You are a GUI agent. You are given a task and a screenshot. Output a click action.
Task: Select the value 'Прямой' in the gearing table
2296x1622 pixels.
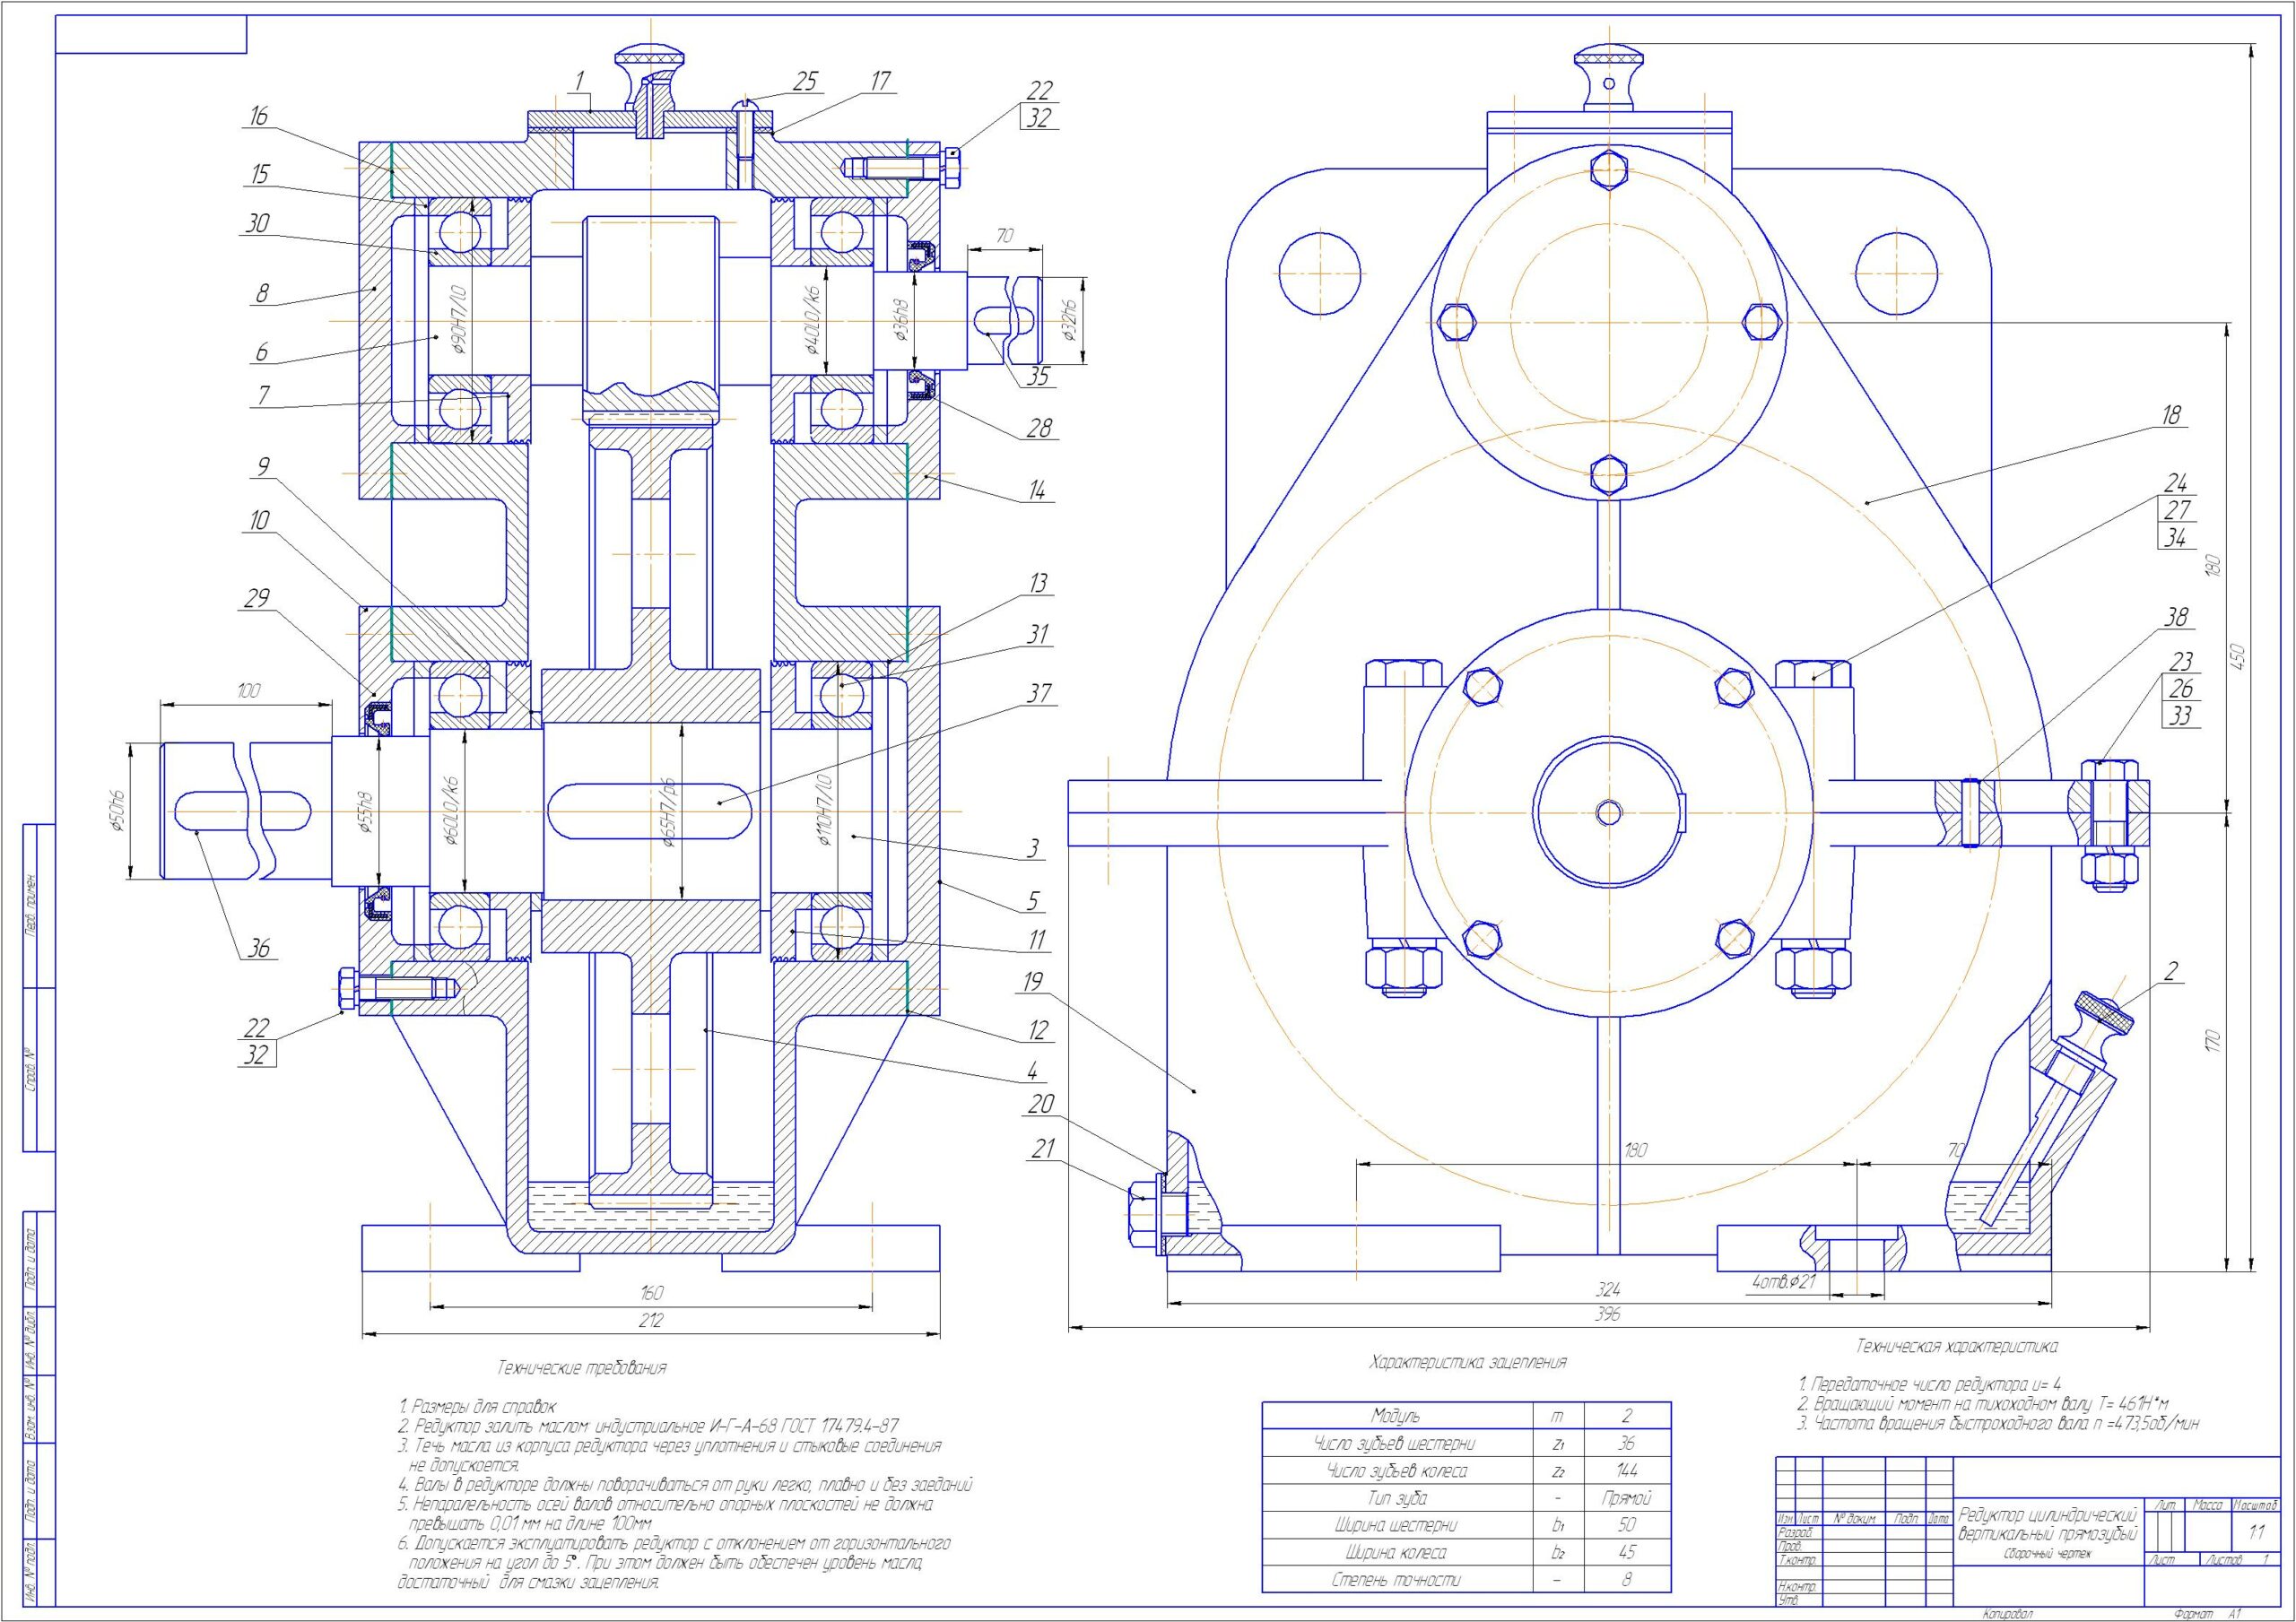(1627, 1498)
